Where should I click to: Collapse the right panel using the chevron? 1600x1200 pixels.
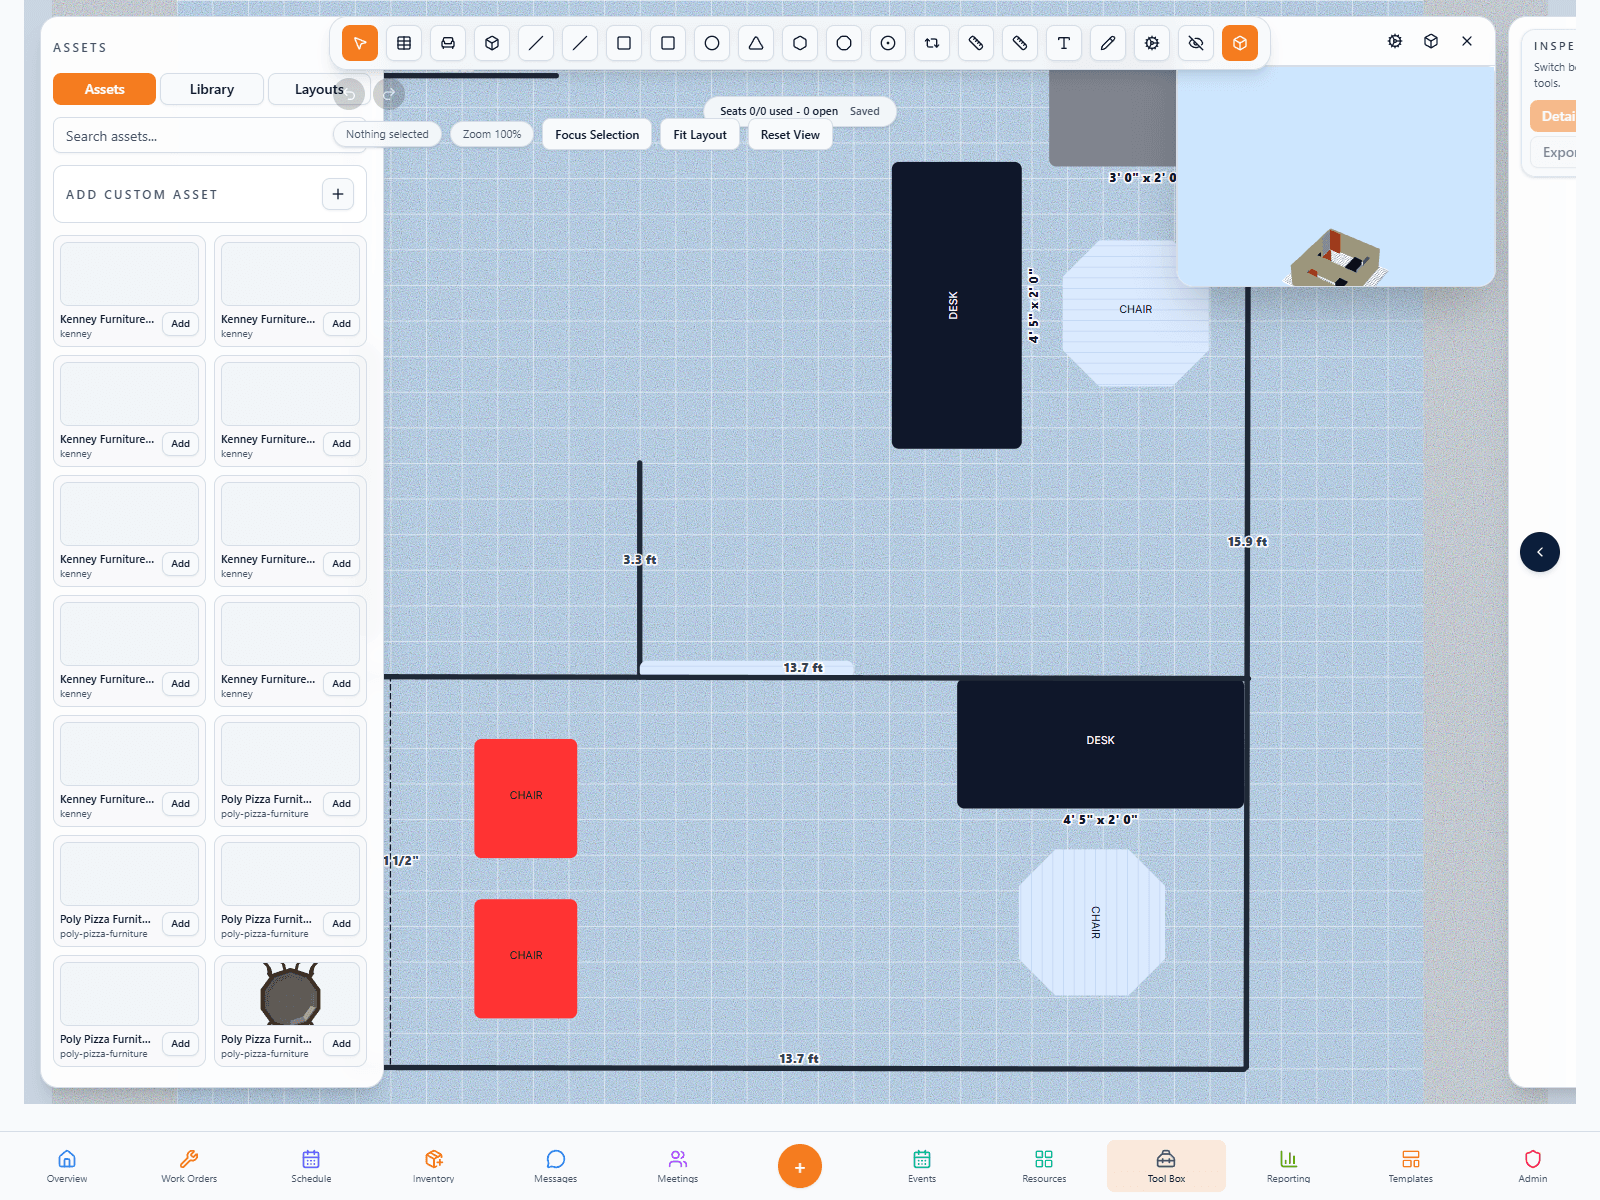click(1540, 552)
